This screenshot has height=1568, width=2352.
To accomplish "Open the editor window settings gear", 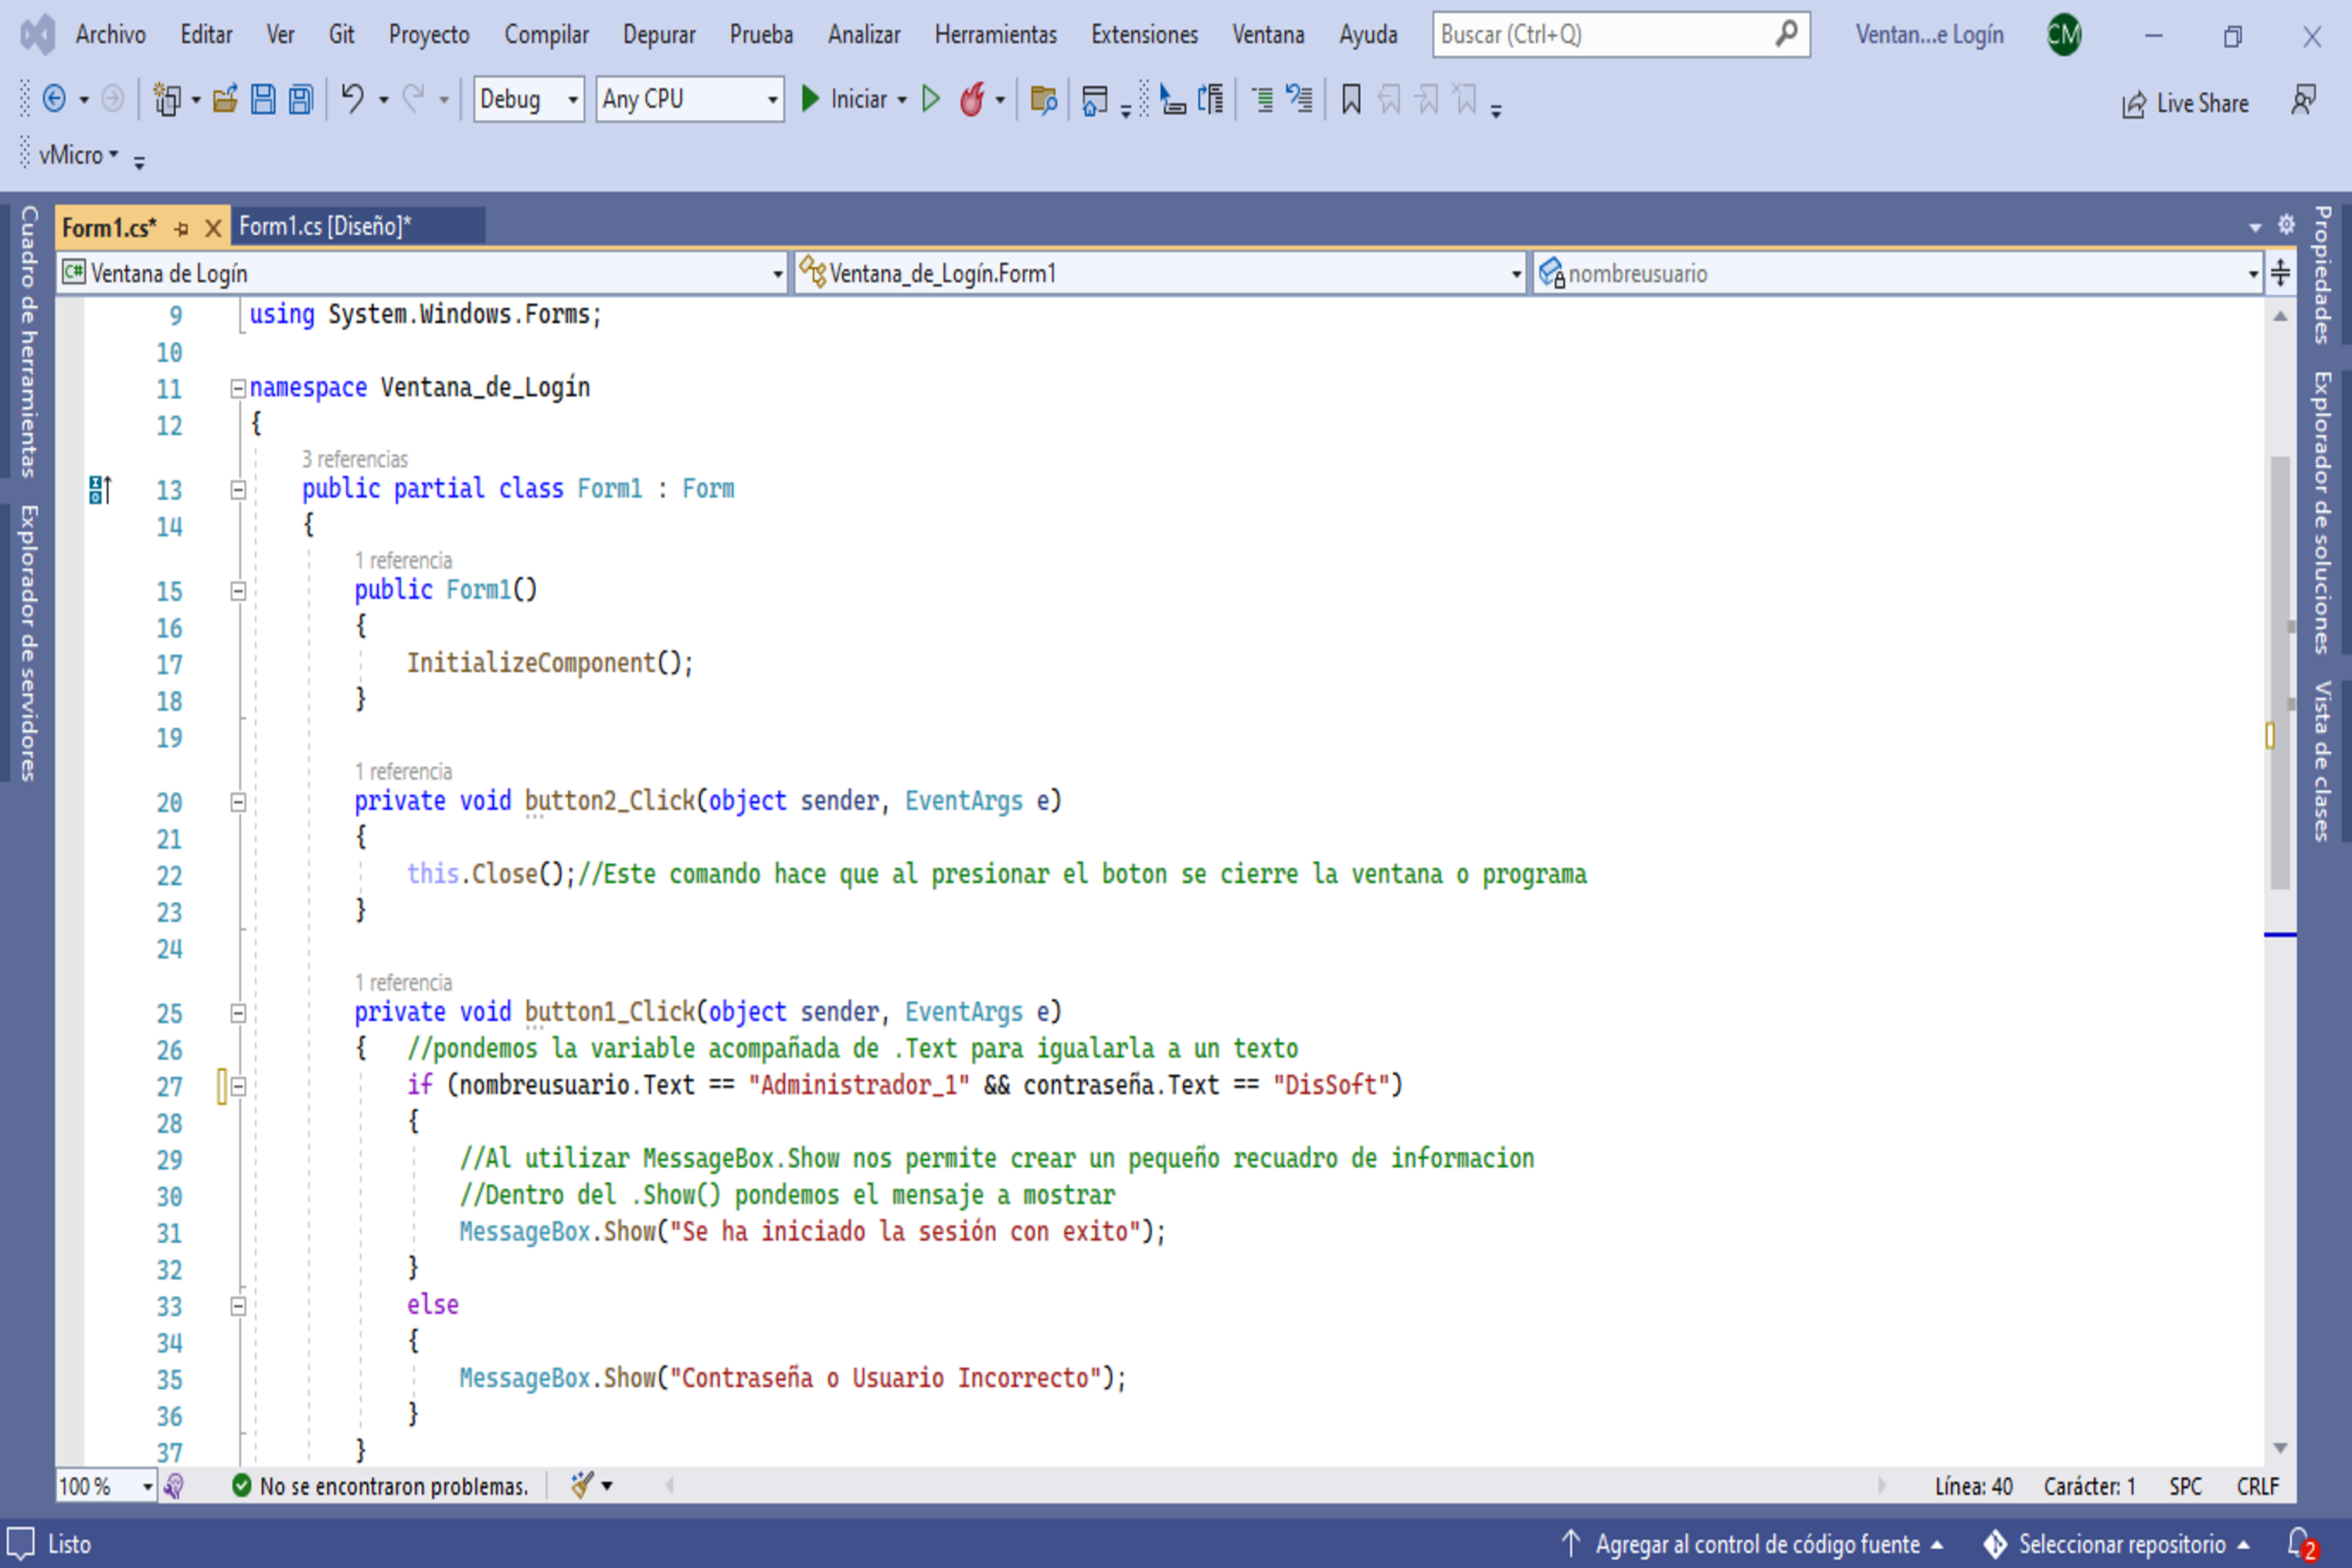I will [2286, 225].
